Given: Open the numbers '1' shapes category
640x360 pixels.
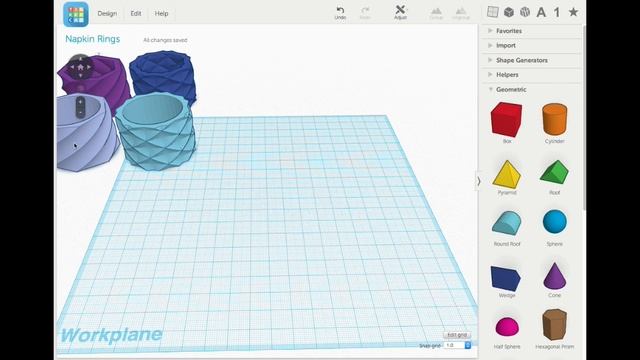Looking at the screenshot, I should 557,12.
